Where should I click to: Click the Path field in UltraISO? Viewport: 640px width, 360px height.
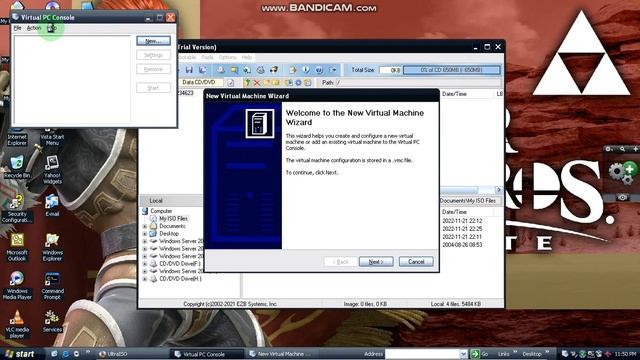tap(418, 82)
